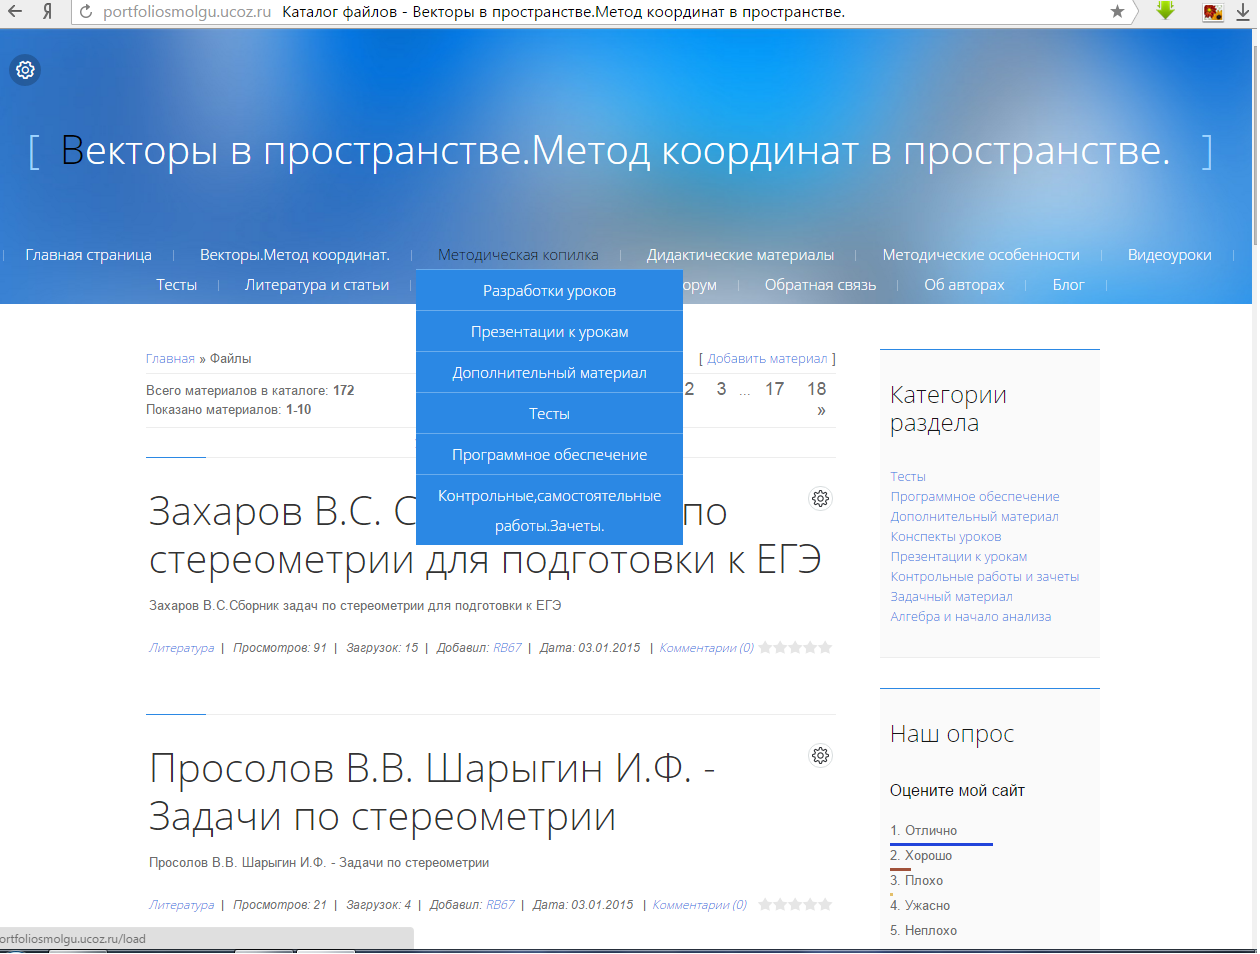Viewport: 1260px width, 954px height.
Task: Open Дополнительный материал category in sidebar
Action: (974, 517)
